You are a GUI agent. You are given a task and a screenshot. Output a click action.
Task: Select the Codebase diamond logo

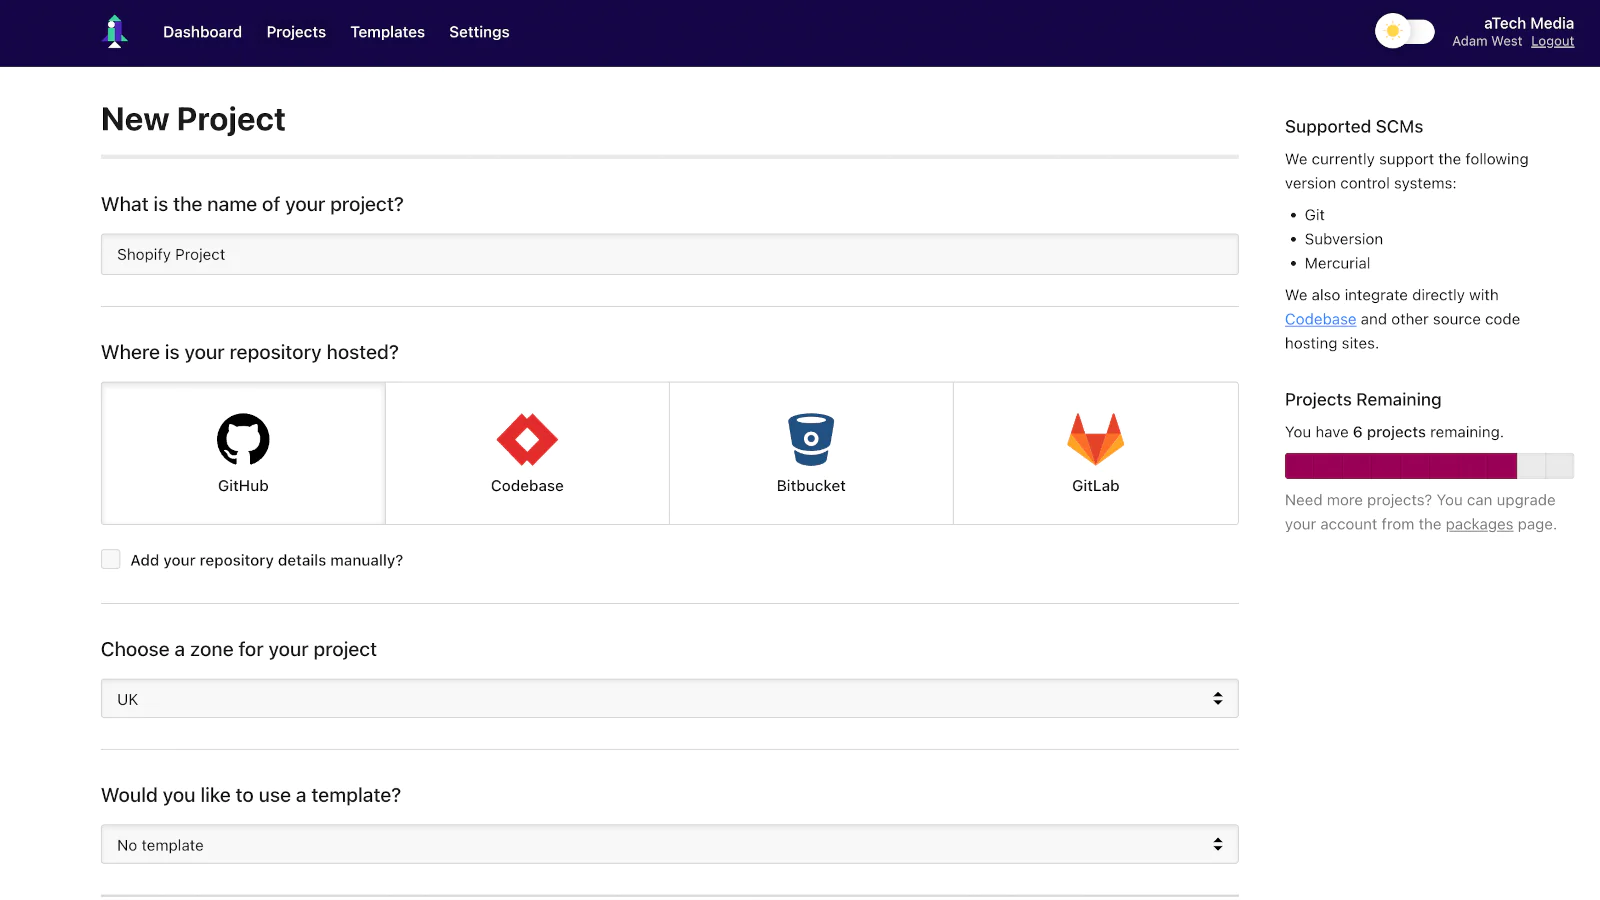pyautogui.click(x=527, y=439)
